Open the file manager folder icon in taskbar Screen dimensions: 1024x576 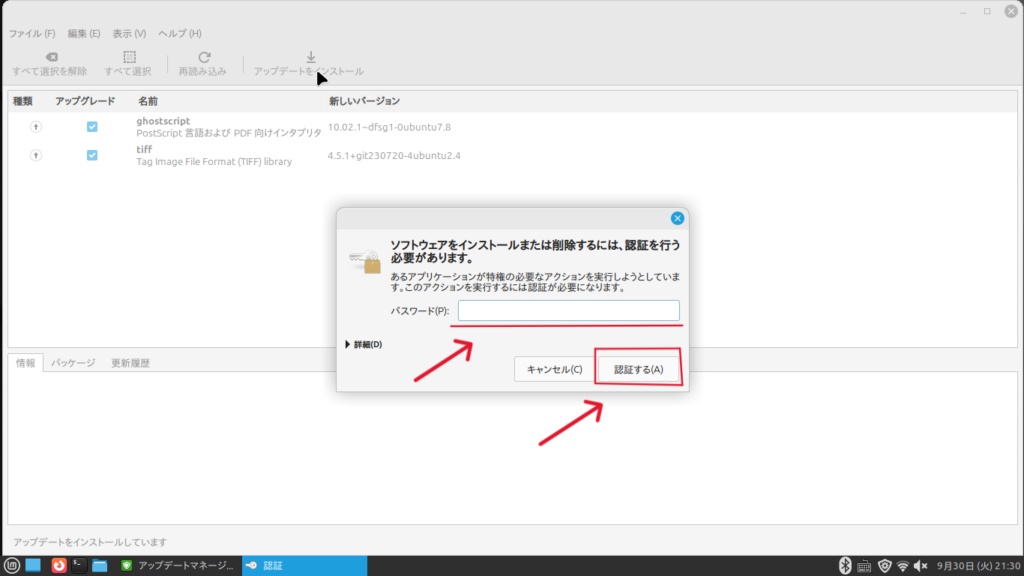[100, 566]
